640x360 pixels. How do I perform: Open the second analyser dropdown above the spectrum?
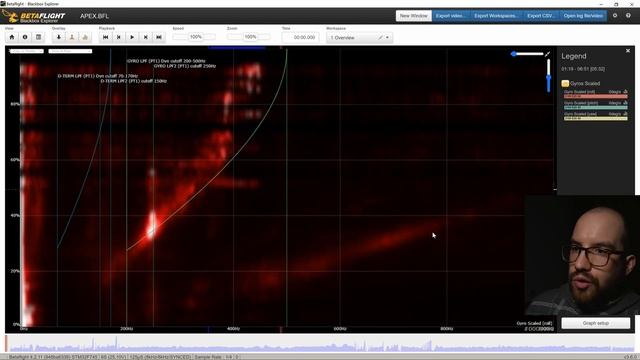tap(70, 51)
